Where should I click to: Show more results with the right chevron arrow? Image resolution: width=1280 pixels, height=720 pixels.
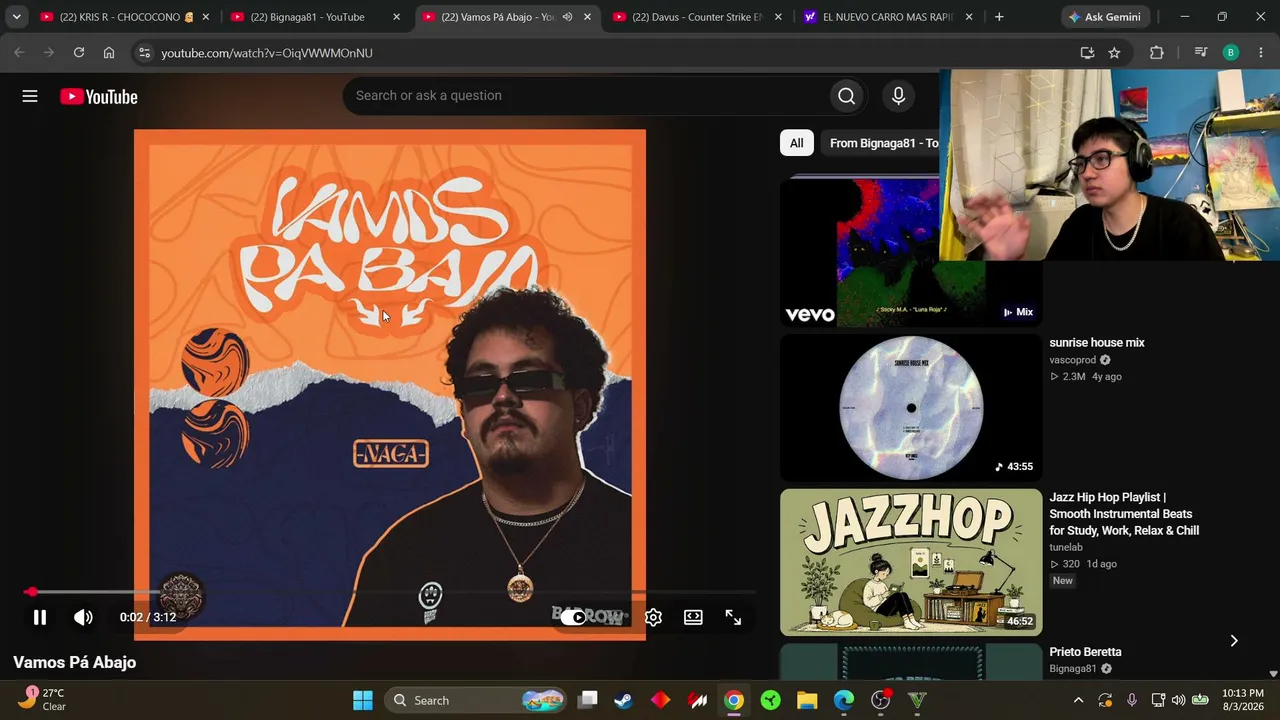click(x=1234, y=641)
